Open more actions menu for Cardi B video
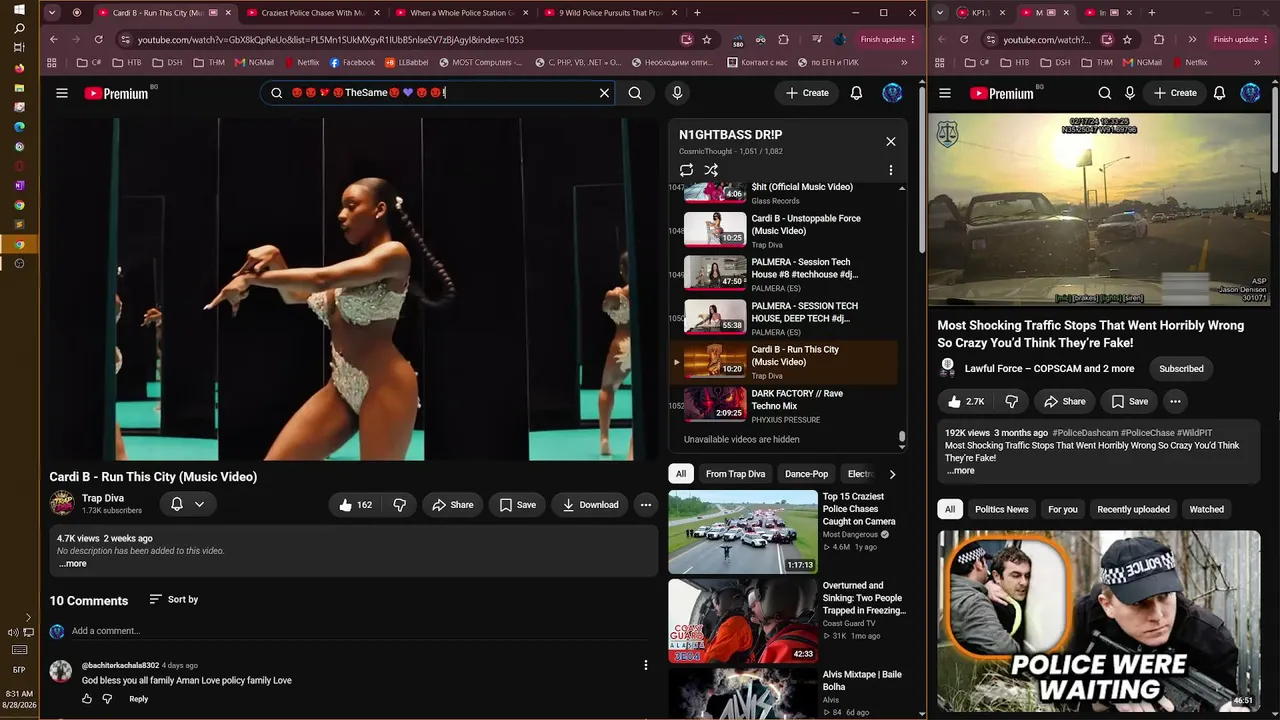The height and width of the screenshot is (720, 1280). (x=646, y=505)
